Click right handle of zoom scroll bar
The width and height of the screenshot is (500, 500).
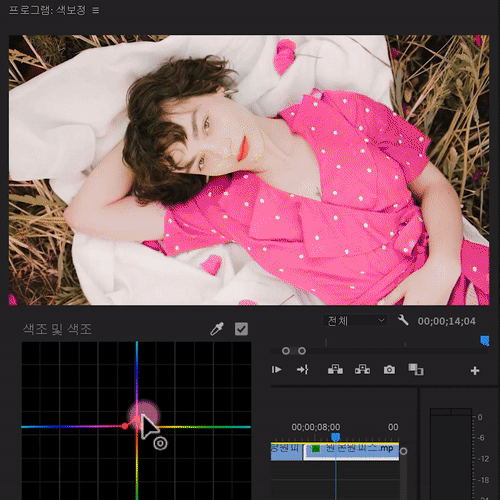tap(302, 351)
